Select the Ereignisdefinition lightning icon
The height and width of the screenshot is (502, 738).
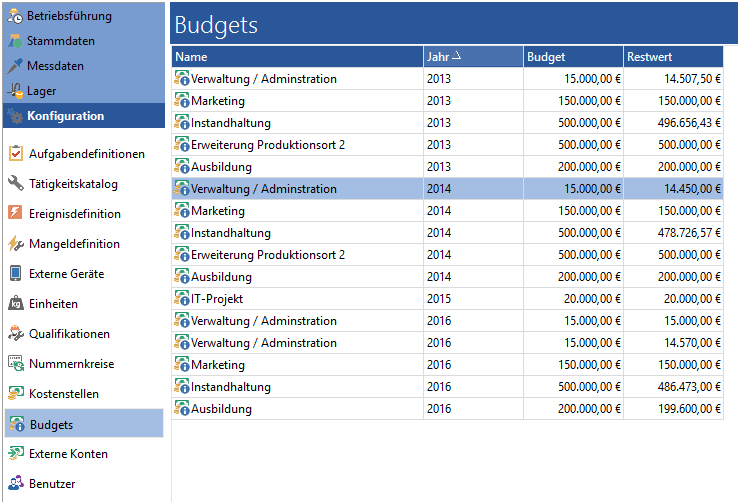click(x=15, y=213)
